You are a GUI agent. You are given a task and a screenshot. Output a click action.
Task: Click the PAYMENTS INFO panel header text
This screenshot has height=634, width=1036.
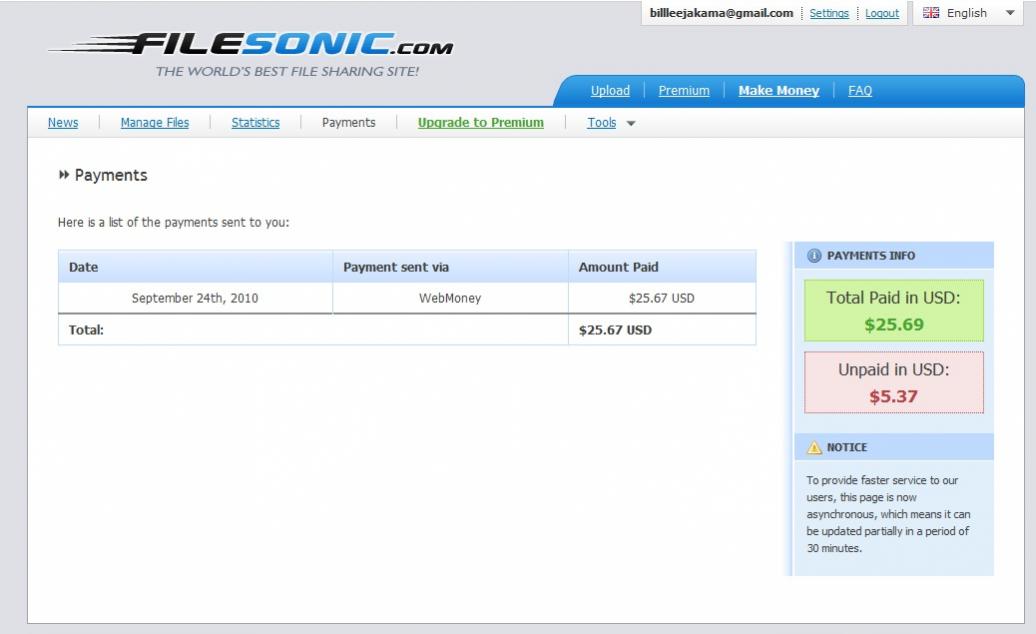pos(871,256)
